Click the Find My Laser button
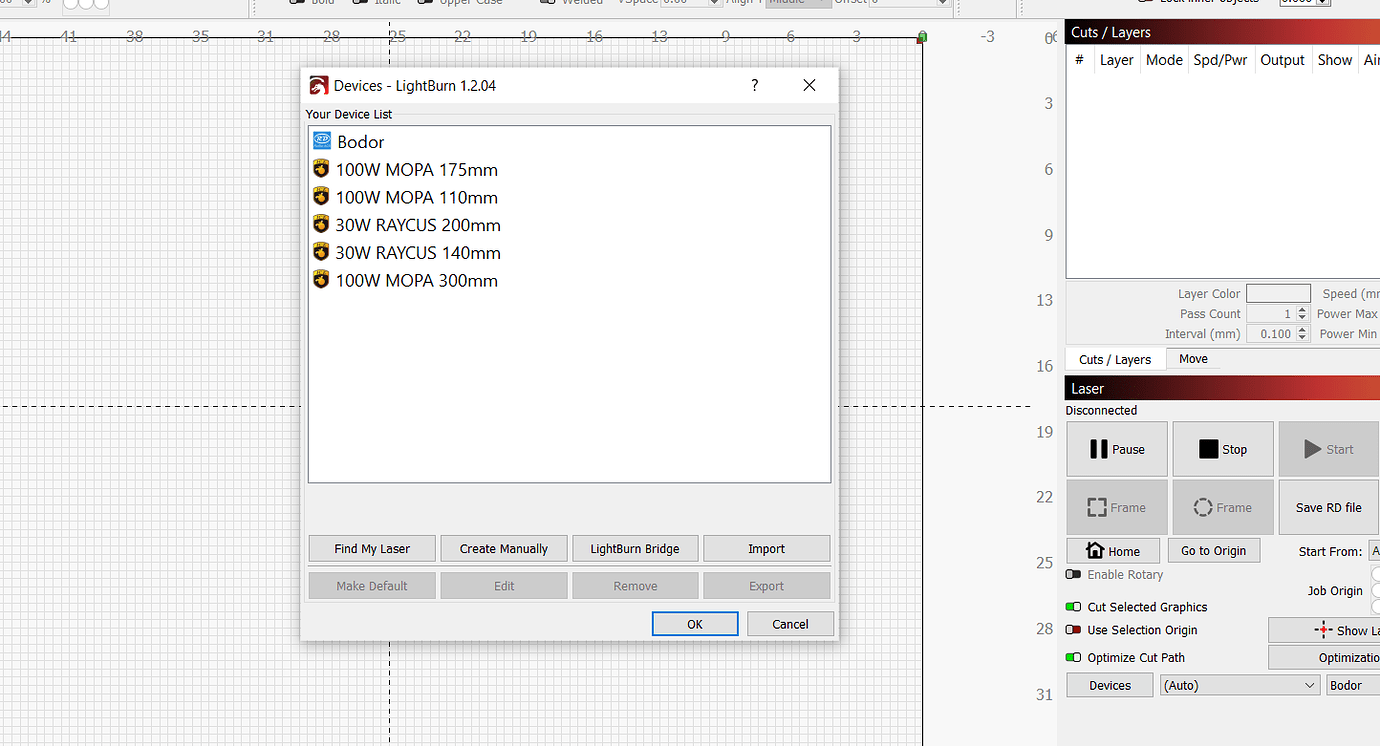Screen dimensions: 1380x746 click(x=372, y=548)
